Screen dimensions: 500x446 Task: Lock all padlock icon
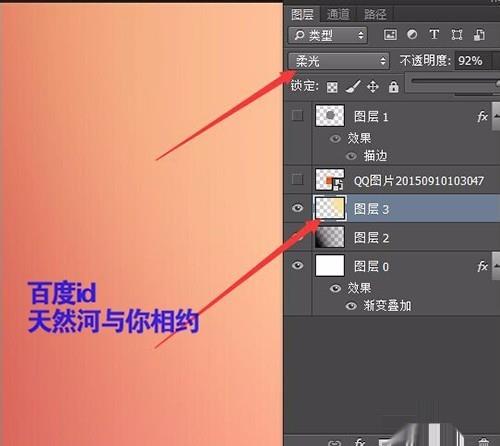click(x=394, y=87)
